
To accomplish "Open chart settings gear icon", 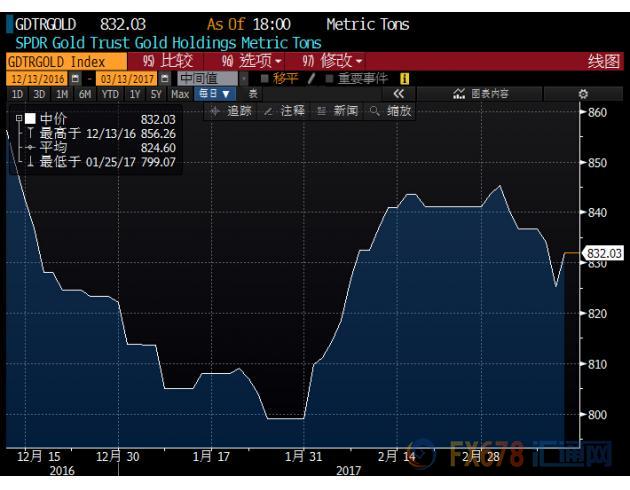I will click(583, 94).
